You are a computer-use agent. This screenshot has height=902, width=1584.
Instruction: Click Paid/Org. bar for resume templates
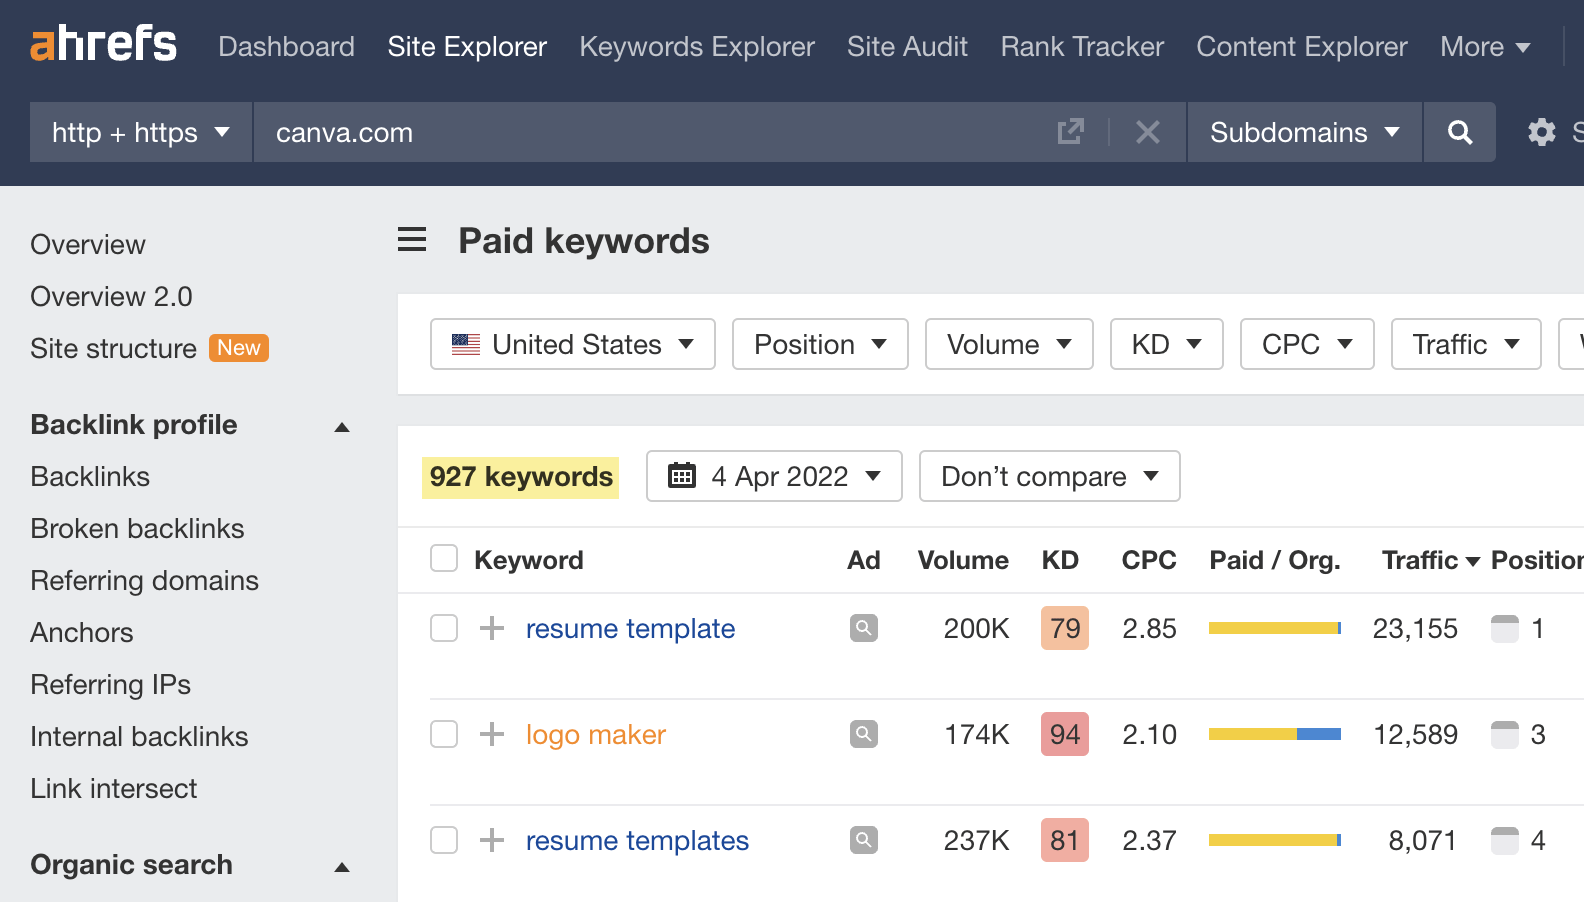click(x=1275, y=840)
